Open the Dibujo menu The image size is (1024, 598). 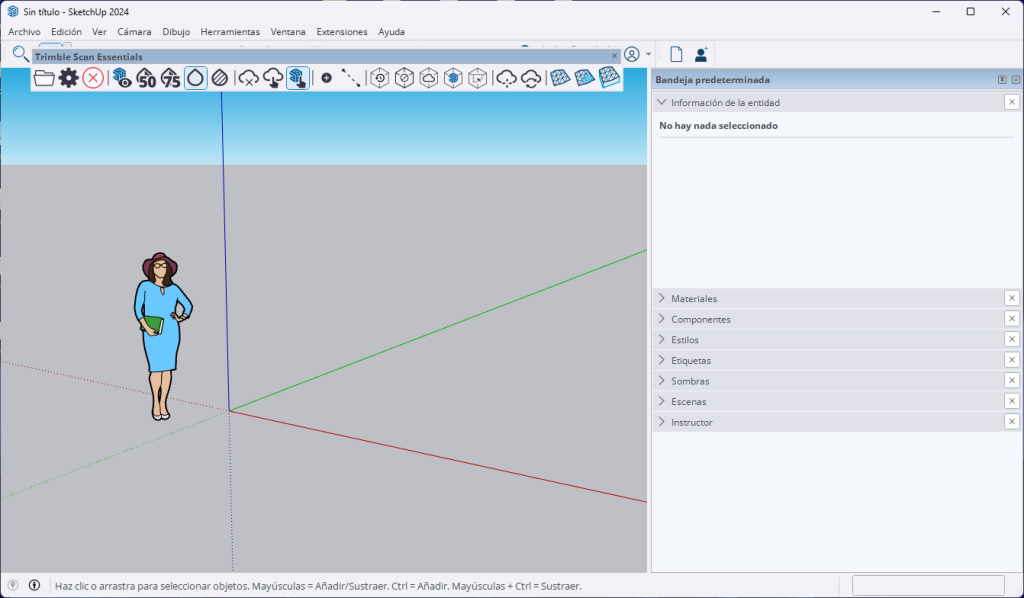pyautogui.click(x=176, y=31)
